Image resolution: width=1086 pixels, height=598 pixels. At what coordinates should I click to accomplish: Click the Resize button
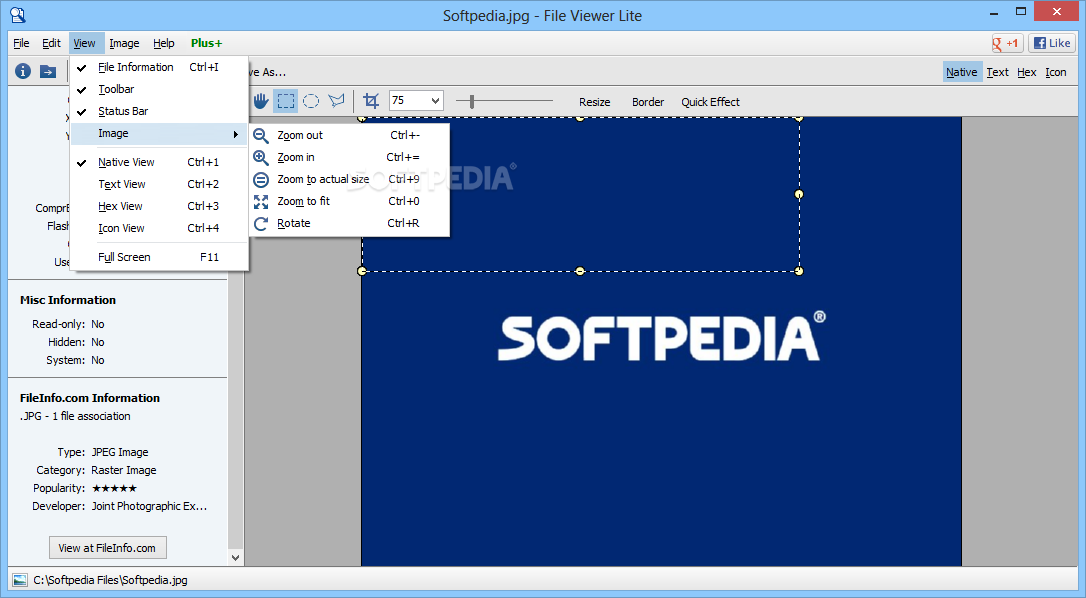click(x=594, y=102)
